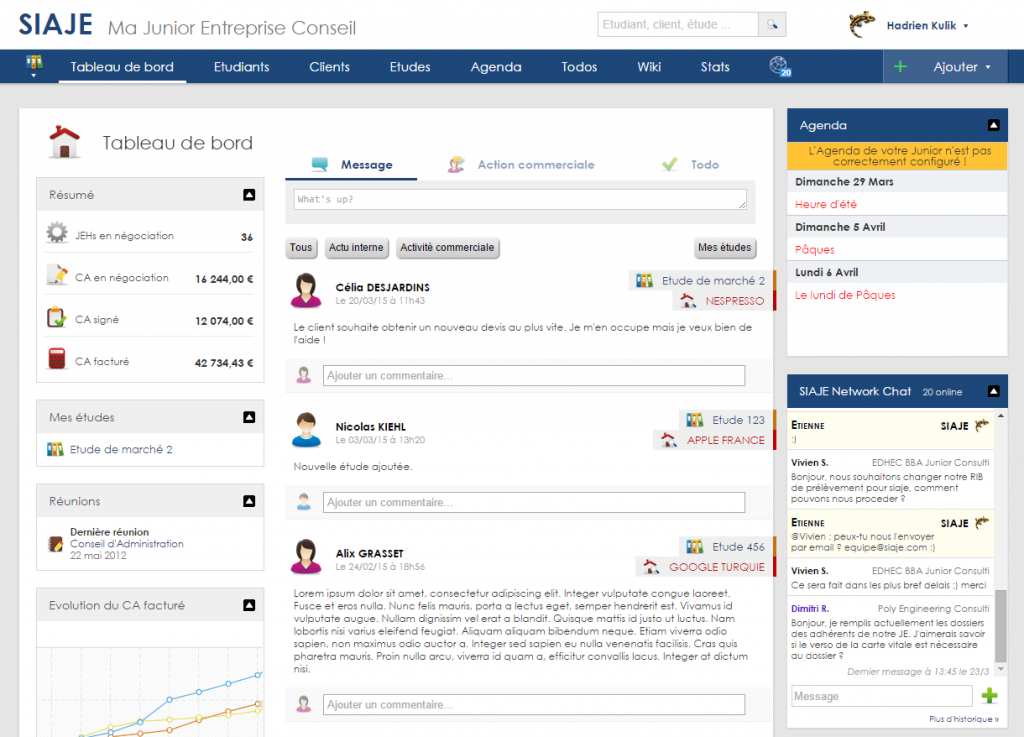The width and height of the screenshot is (1024, 737).
Task: Send chat message with green plus icon
Action: tap(989, 696)
